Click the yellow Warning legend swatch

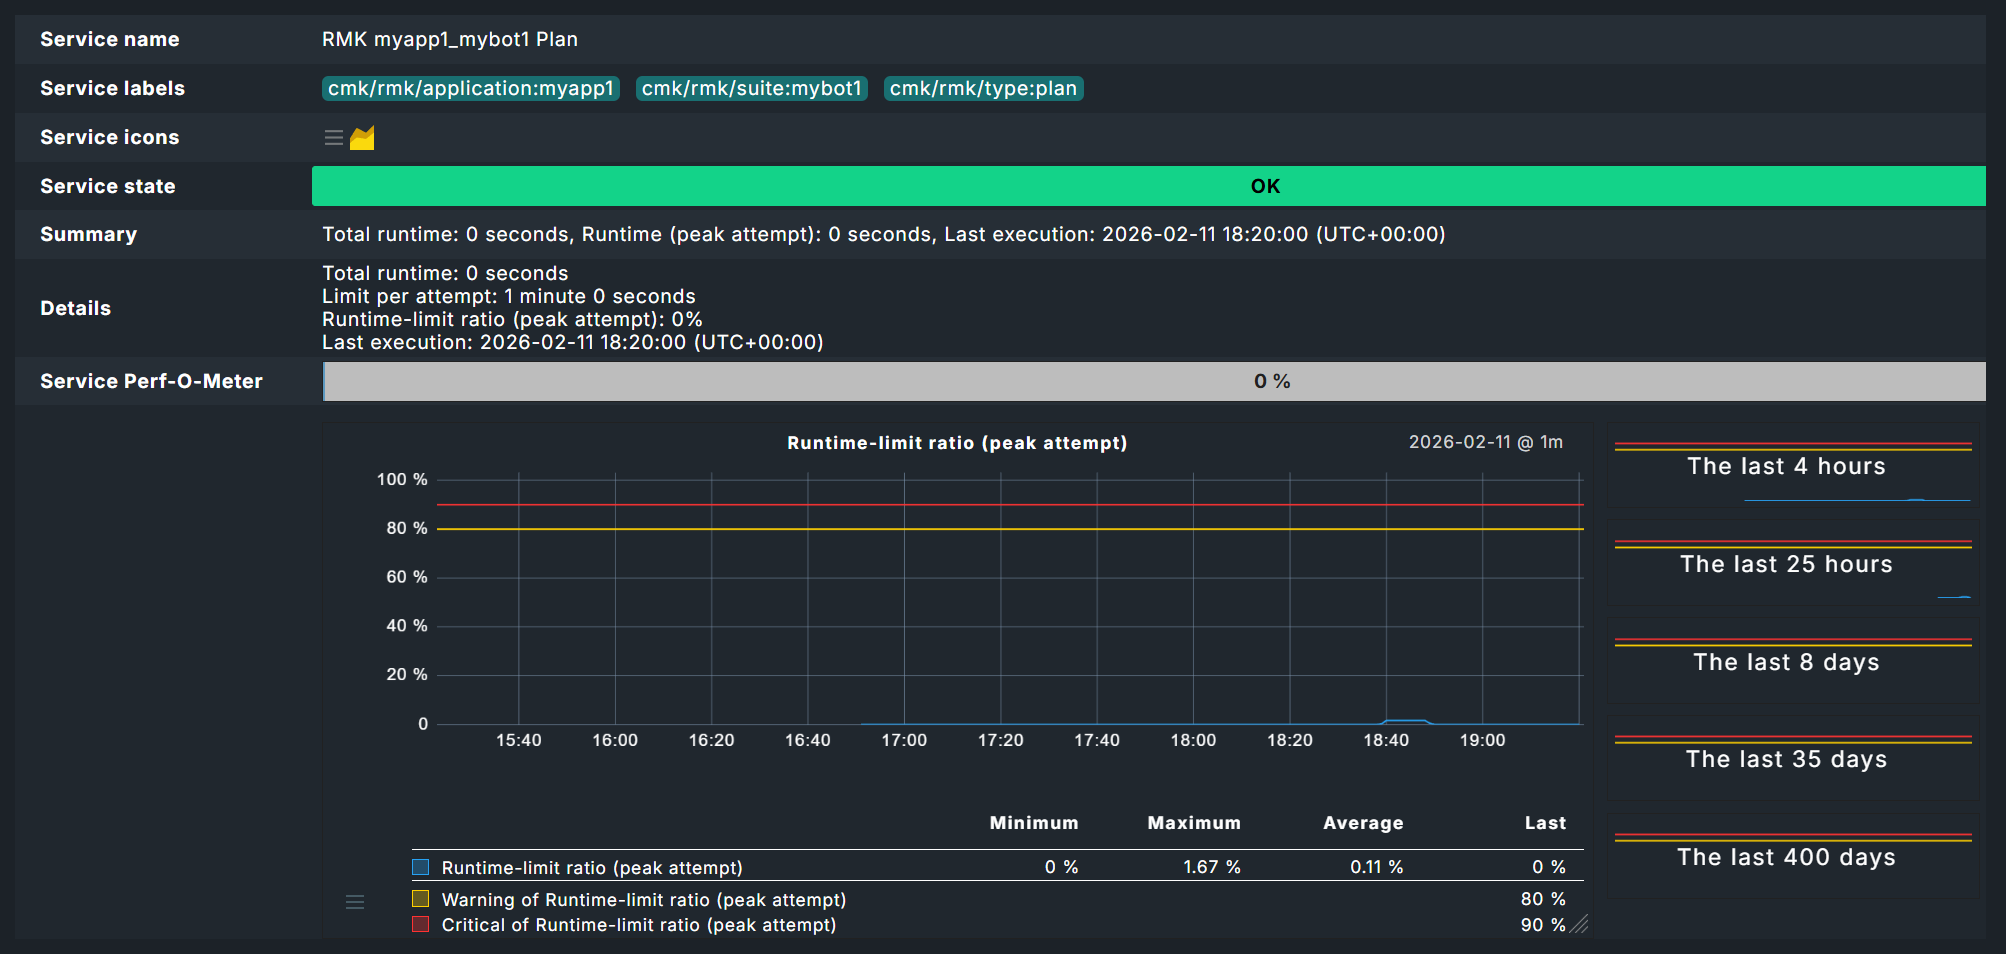(420, 898)
